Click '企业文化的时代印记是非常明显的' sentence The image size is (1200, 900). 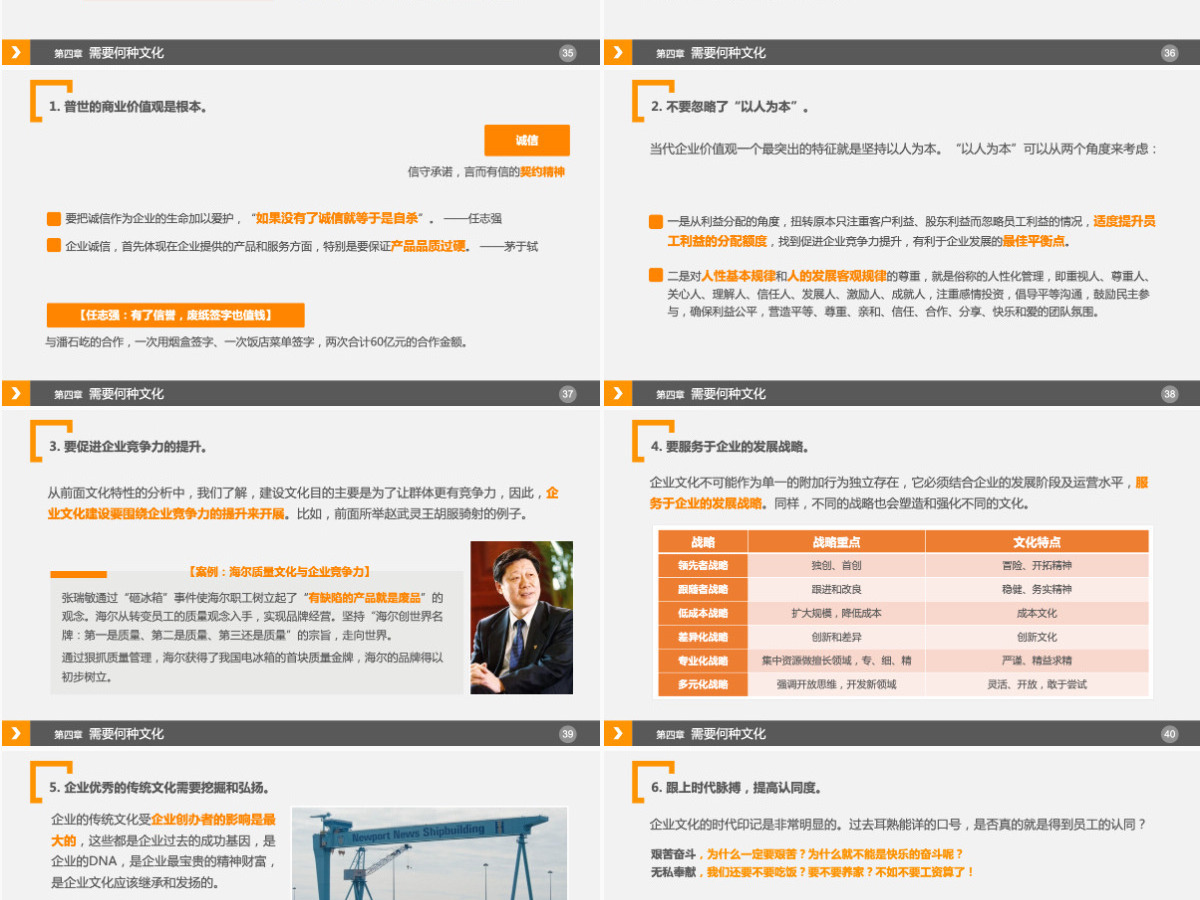click(897, 825)
